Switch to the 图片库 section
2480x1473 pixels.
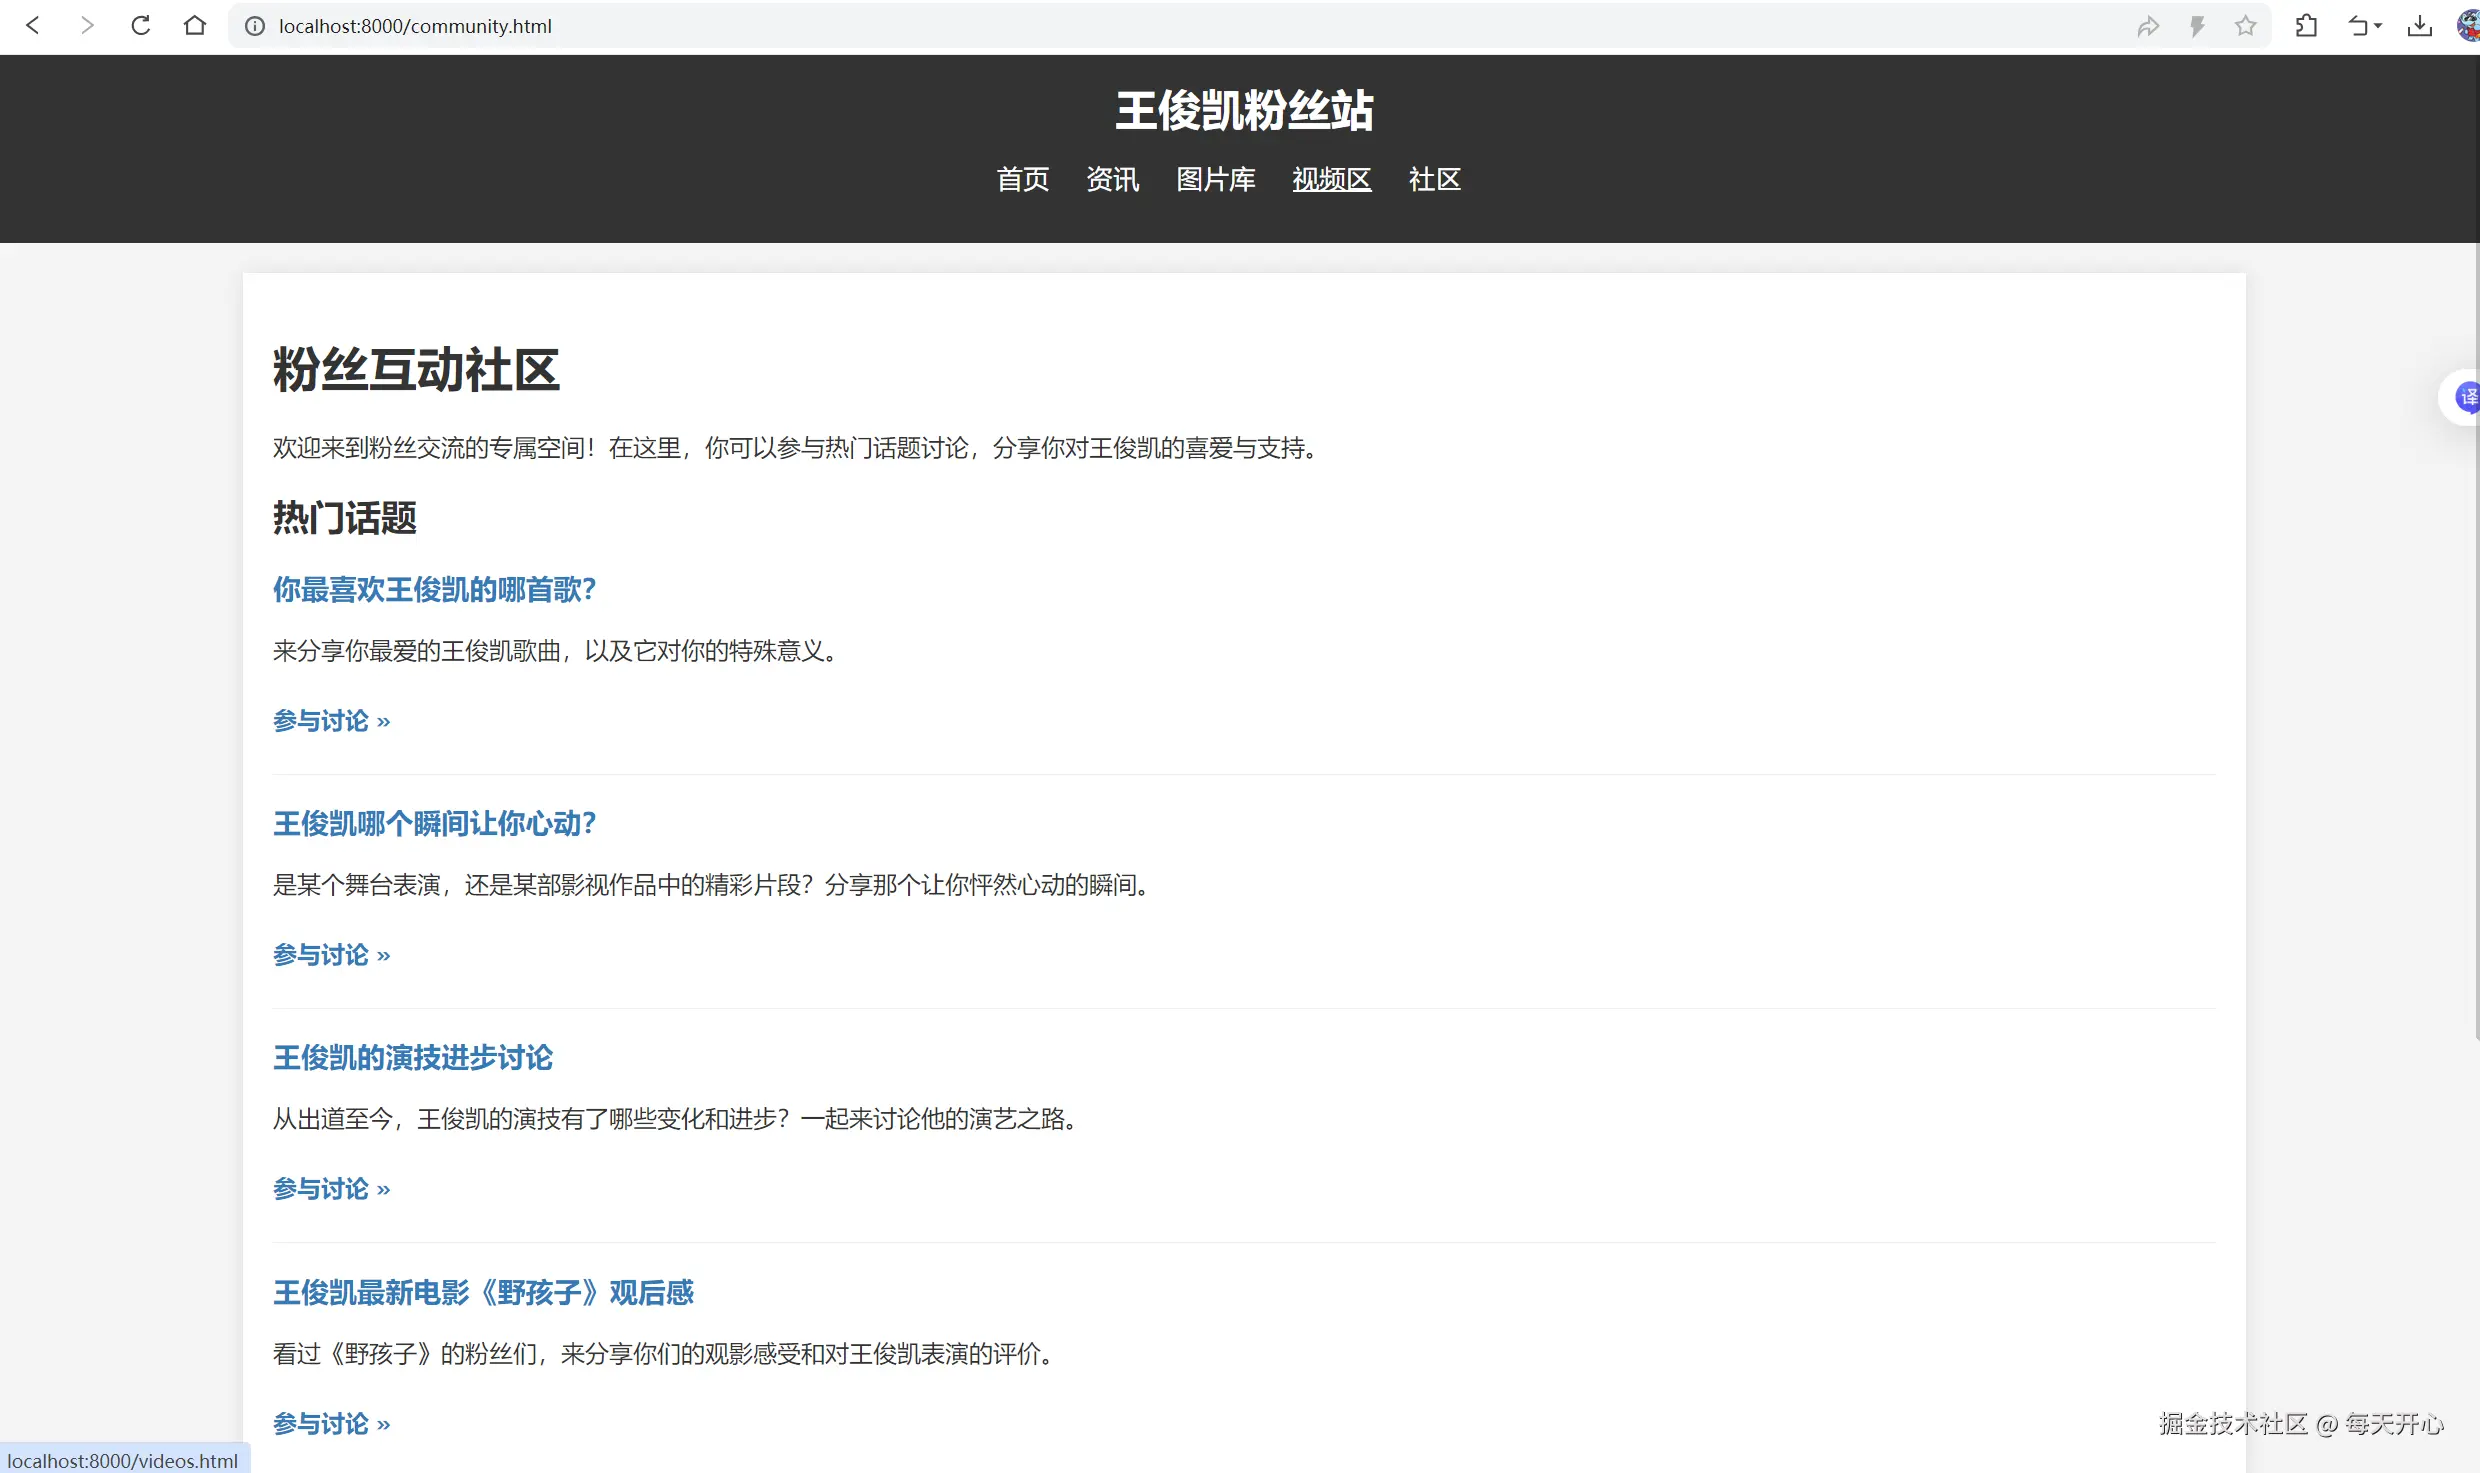pos(1215,180)
